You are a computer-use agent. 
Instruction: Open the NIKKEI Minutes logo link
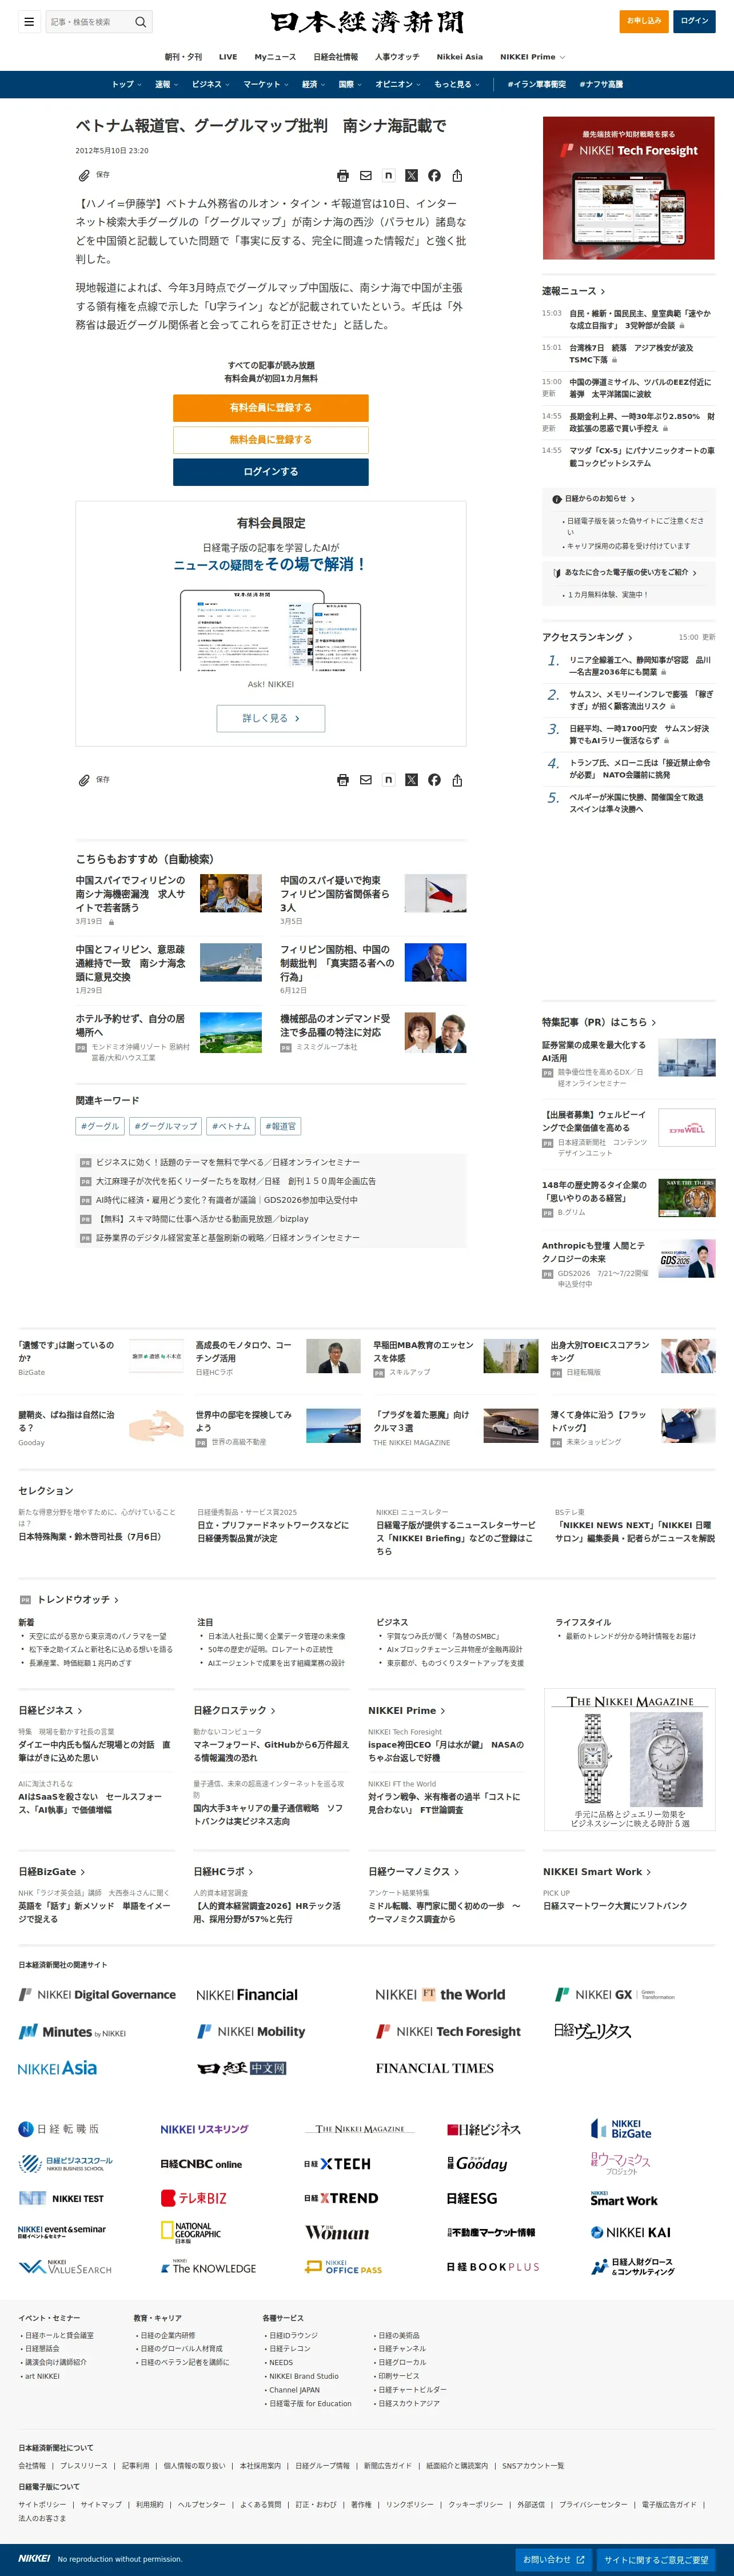[72, 2031]
